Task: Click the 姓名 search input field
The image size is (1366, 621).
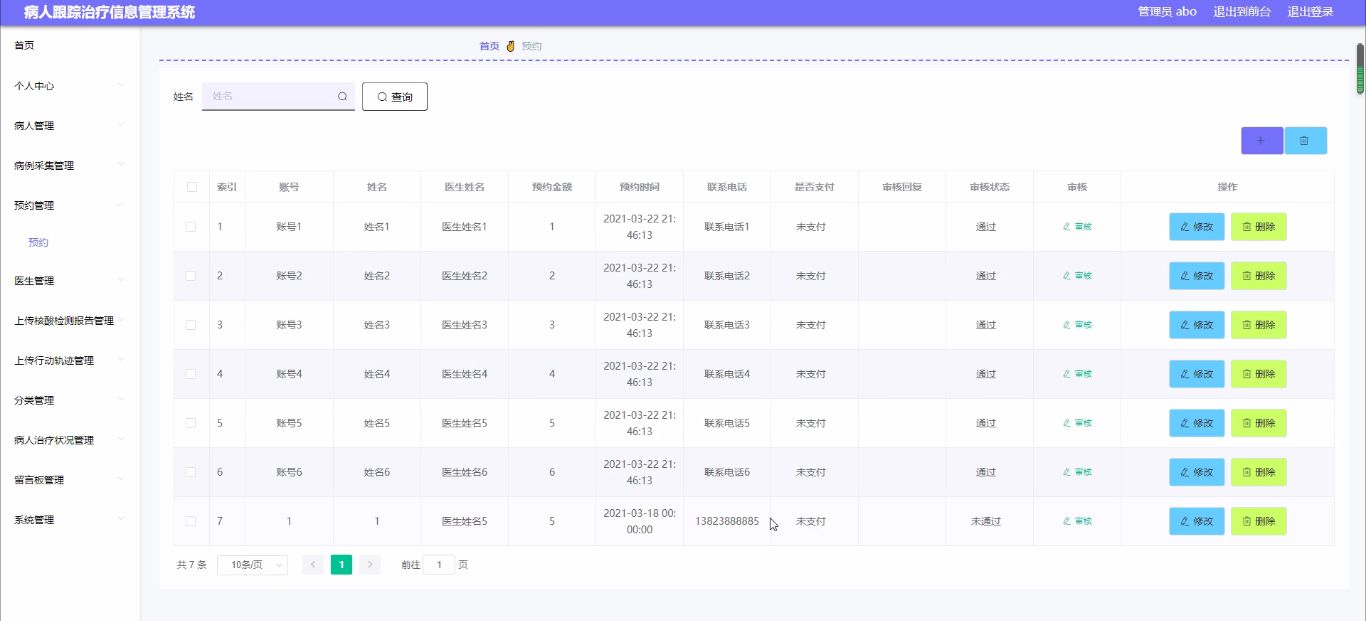Action: [278, 96]
